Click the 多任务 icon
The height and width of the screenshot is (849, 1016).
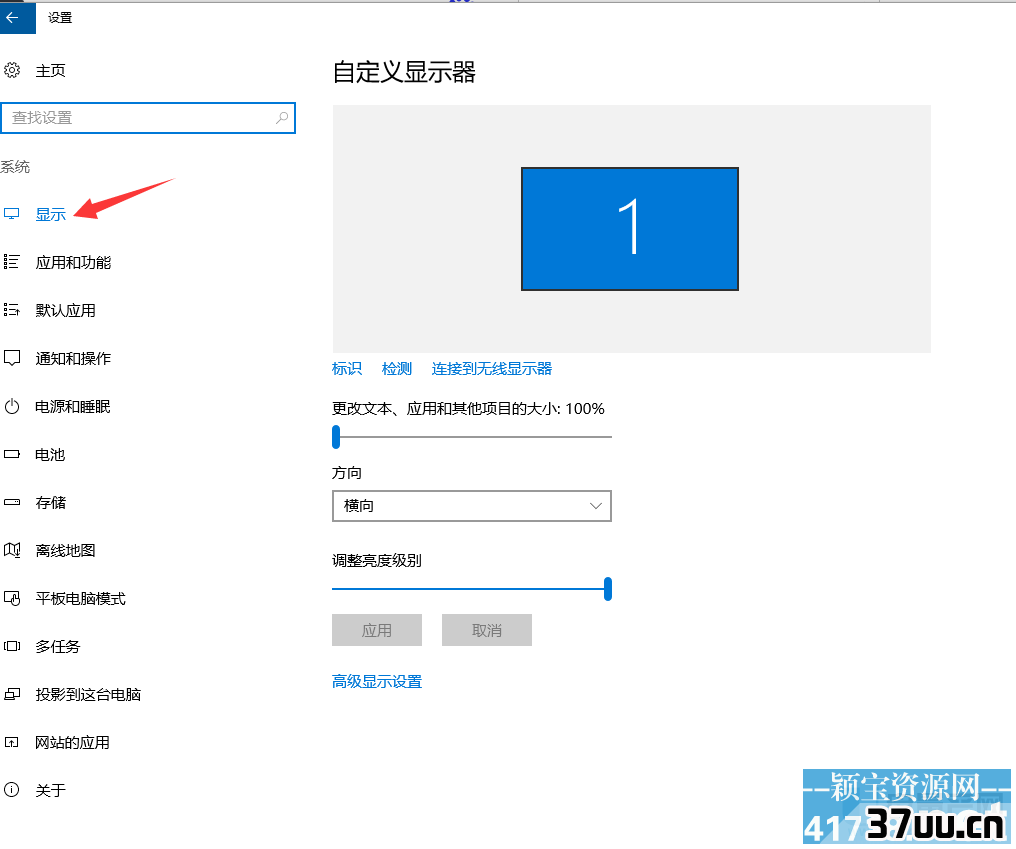[12, 646]
